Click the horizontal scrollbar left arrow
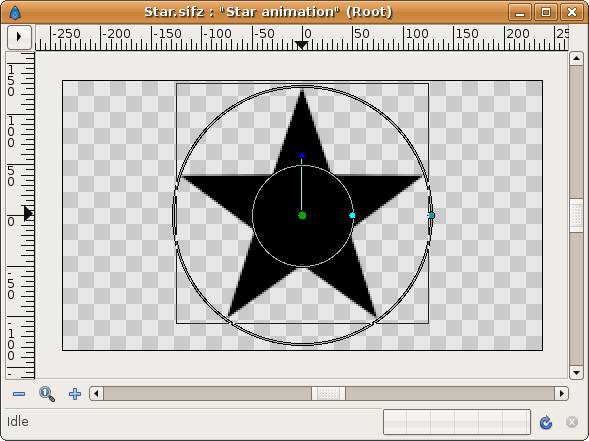 tap(97, 394)
